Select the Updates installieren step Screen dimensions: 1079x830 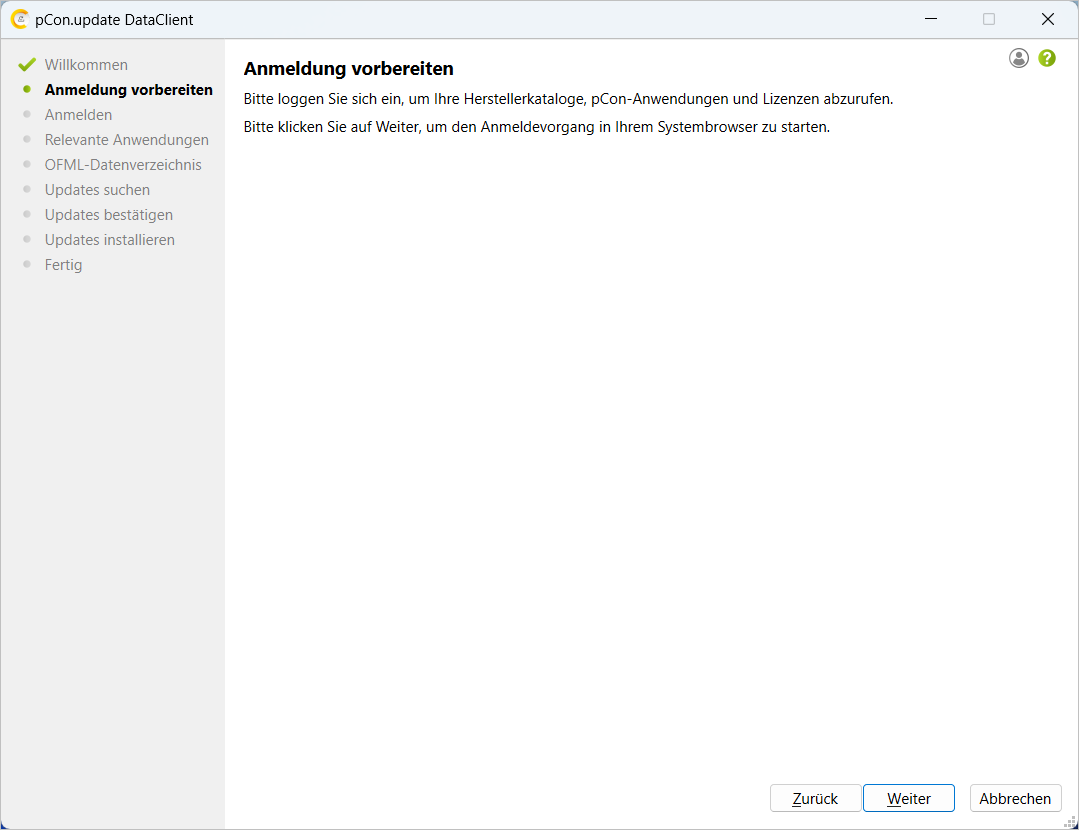point(109,240)
